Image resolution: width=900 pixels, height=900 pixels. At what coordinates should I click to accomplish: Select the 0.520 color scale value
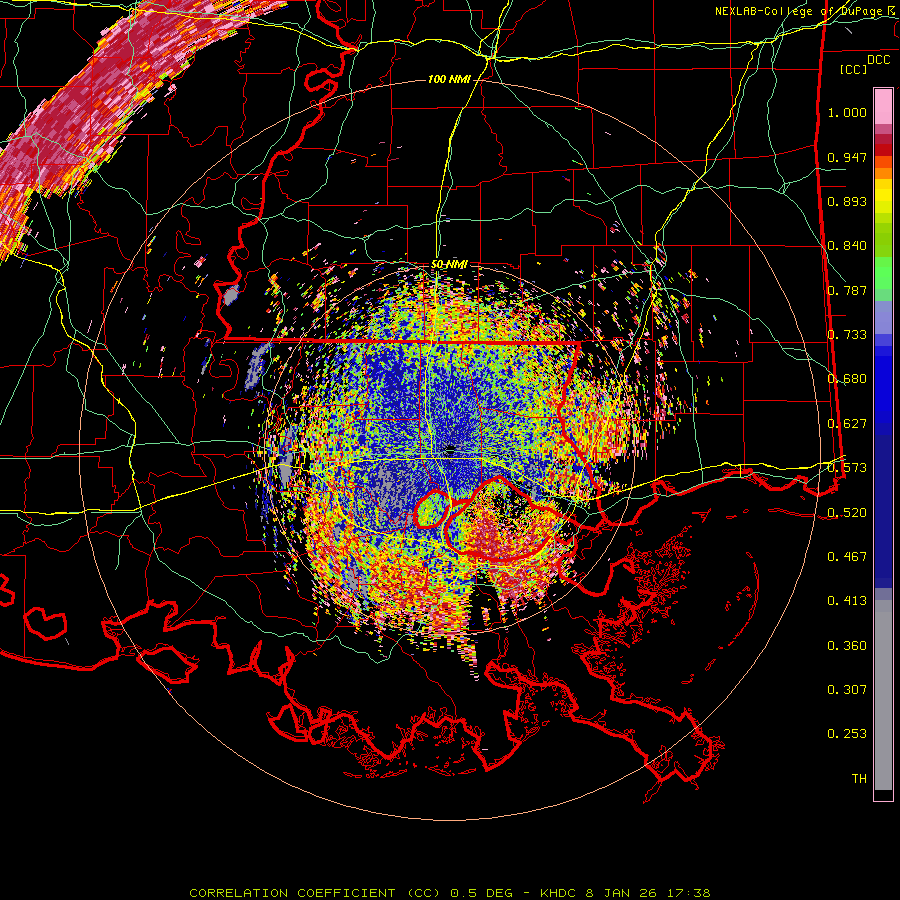847,513
